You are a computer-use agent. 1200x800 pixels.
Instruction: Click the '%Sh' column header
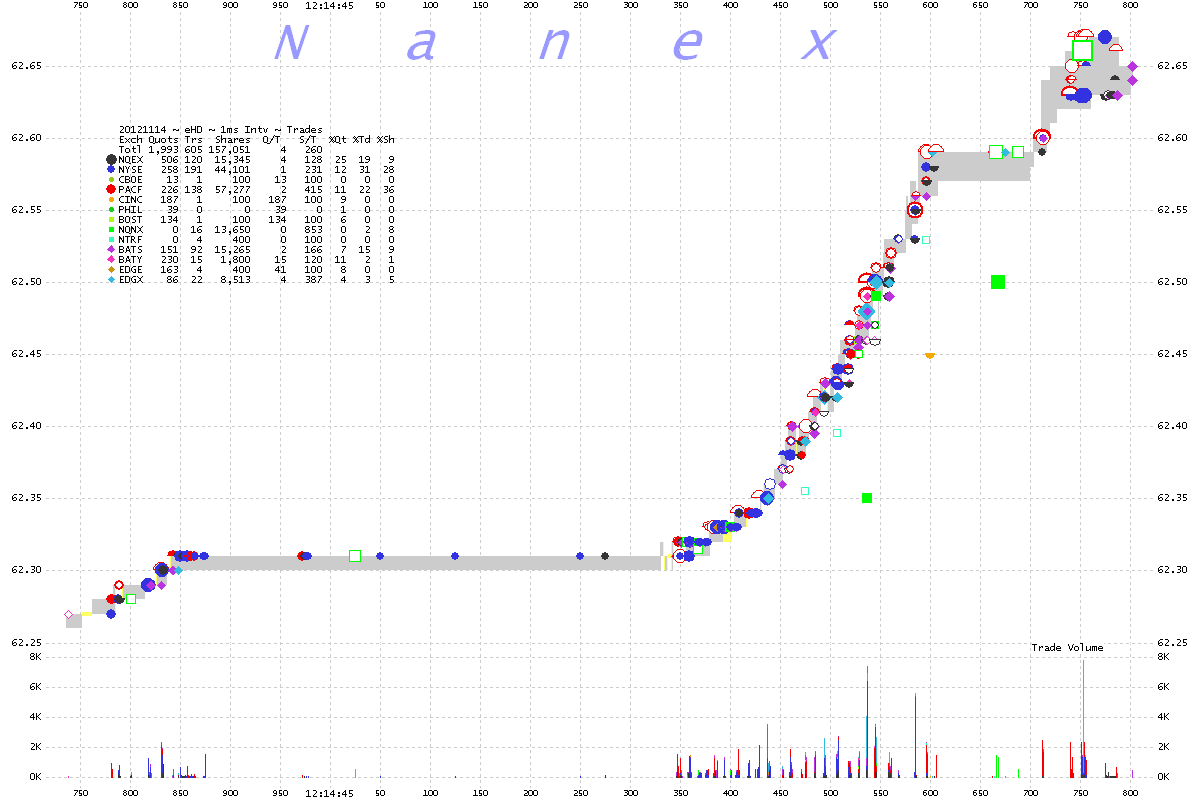coord(385,139)
